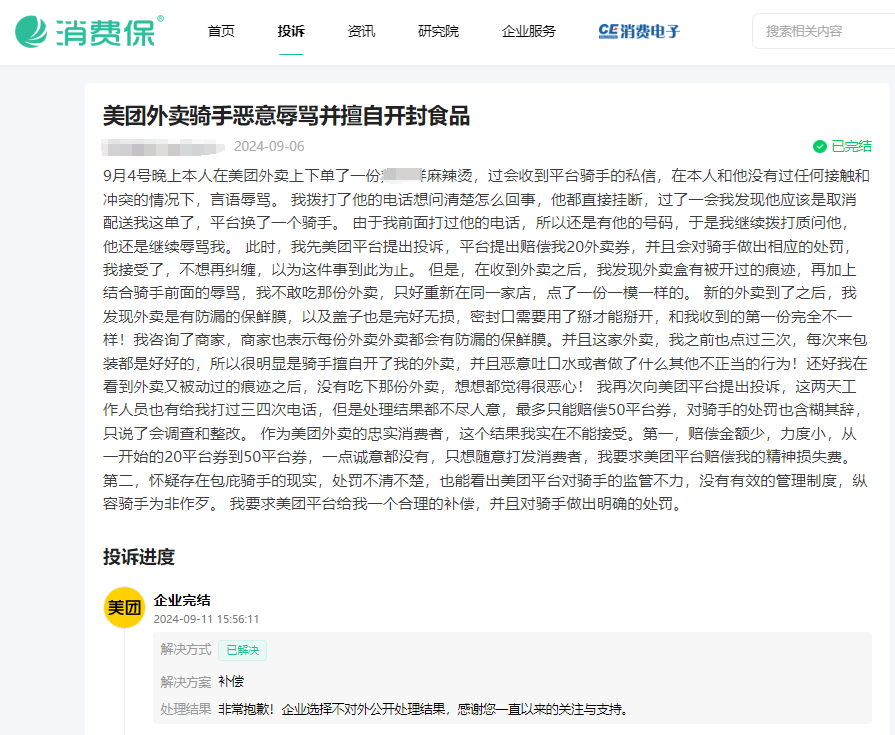
Task: Switch to the 投诉 tab
Action: click(291, 31)
